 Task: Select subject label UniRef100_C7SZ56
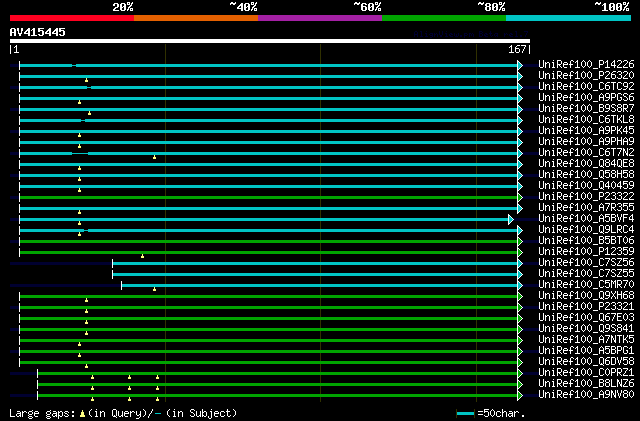(586, 263)
